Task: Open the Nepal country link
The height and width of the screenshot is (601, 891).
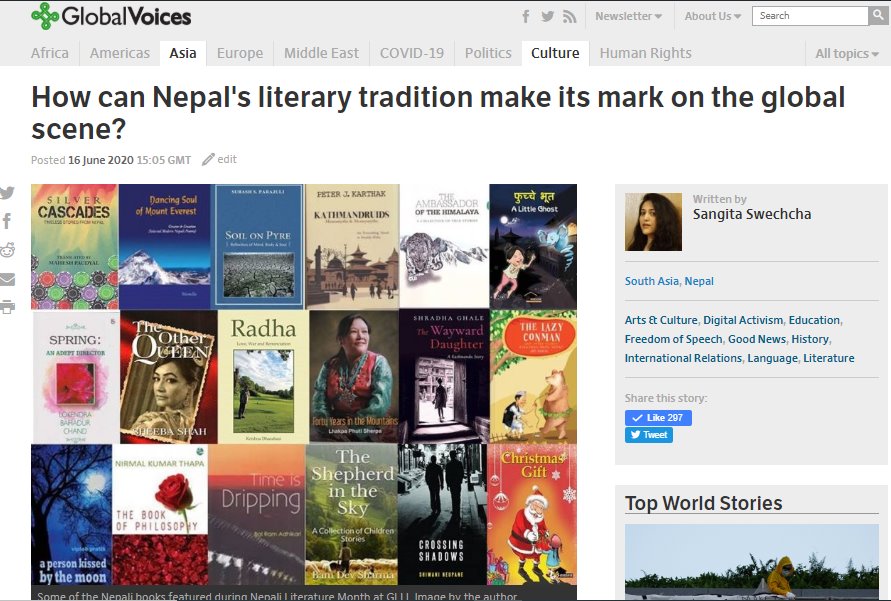Action: click(699, 281)
